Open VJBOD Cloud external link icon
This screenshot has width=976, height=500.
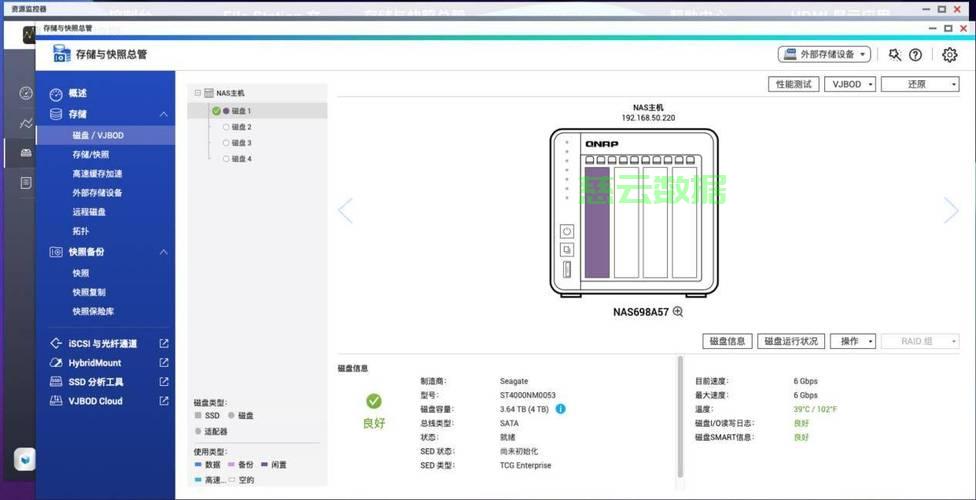[164, 401]
